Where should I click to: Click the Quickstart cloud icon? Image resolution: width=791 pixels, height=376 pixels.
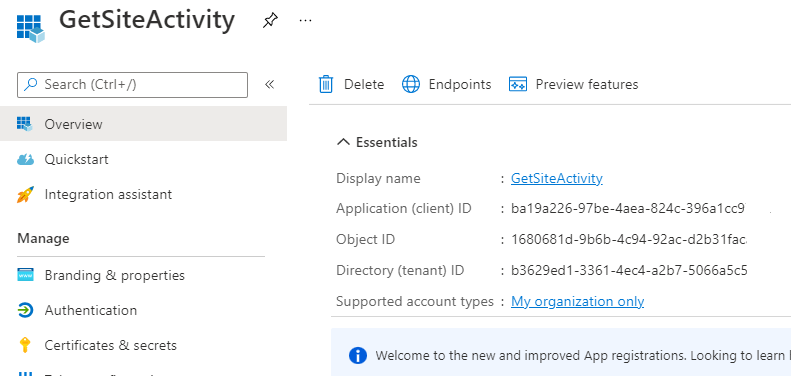pos(25,159)
